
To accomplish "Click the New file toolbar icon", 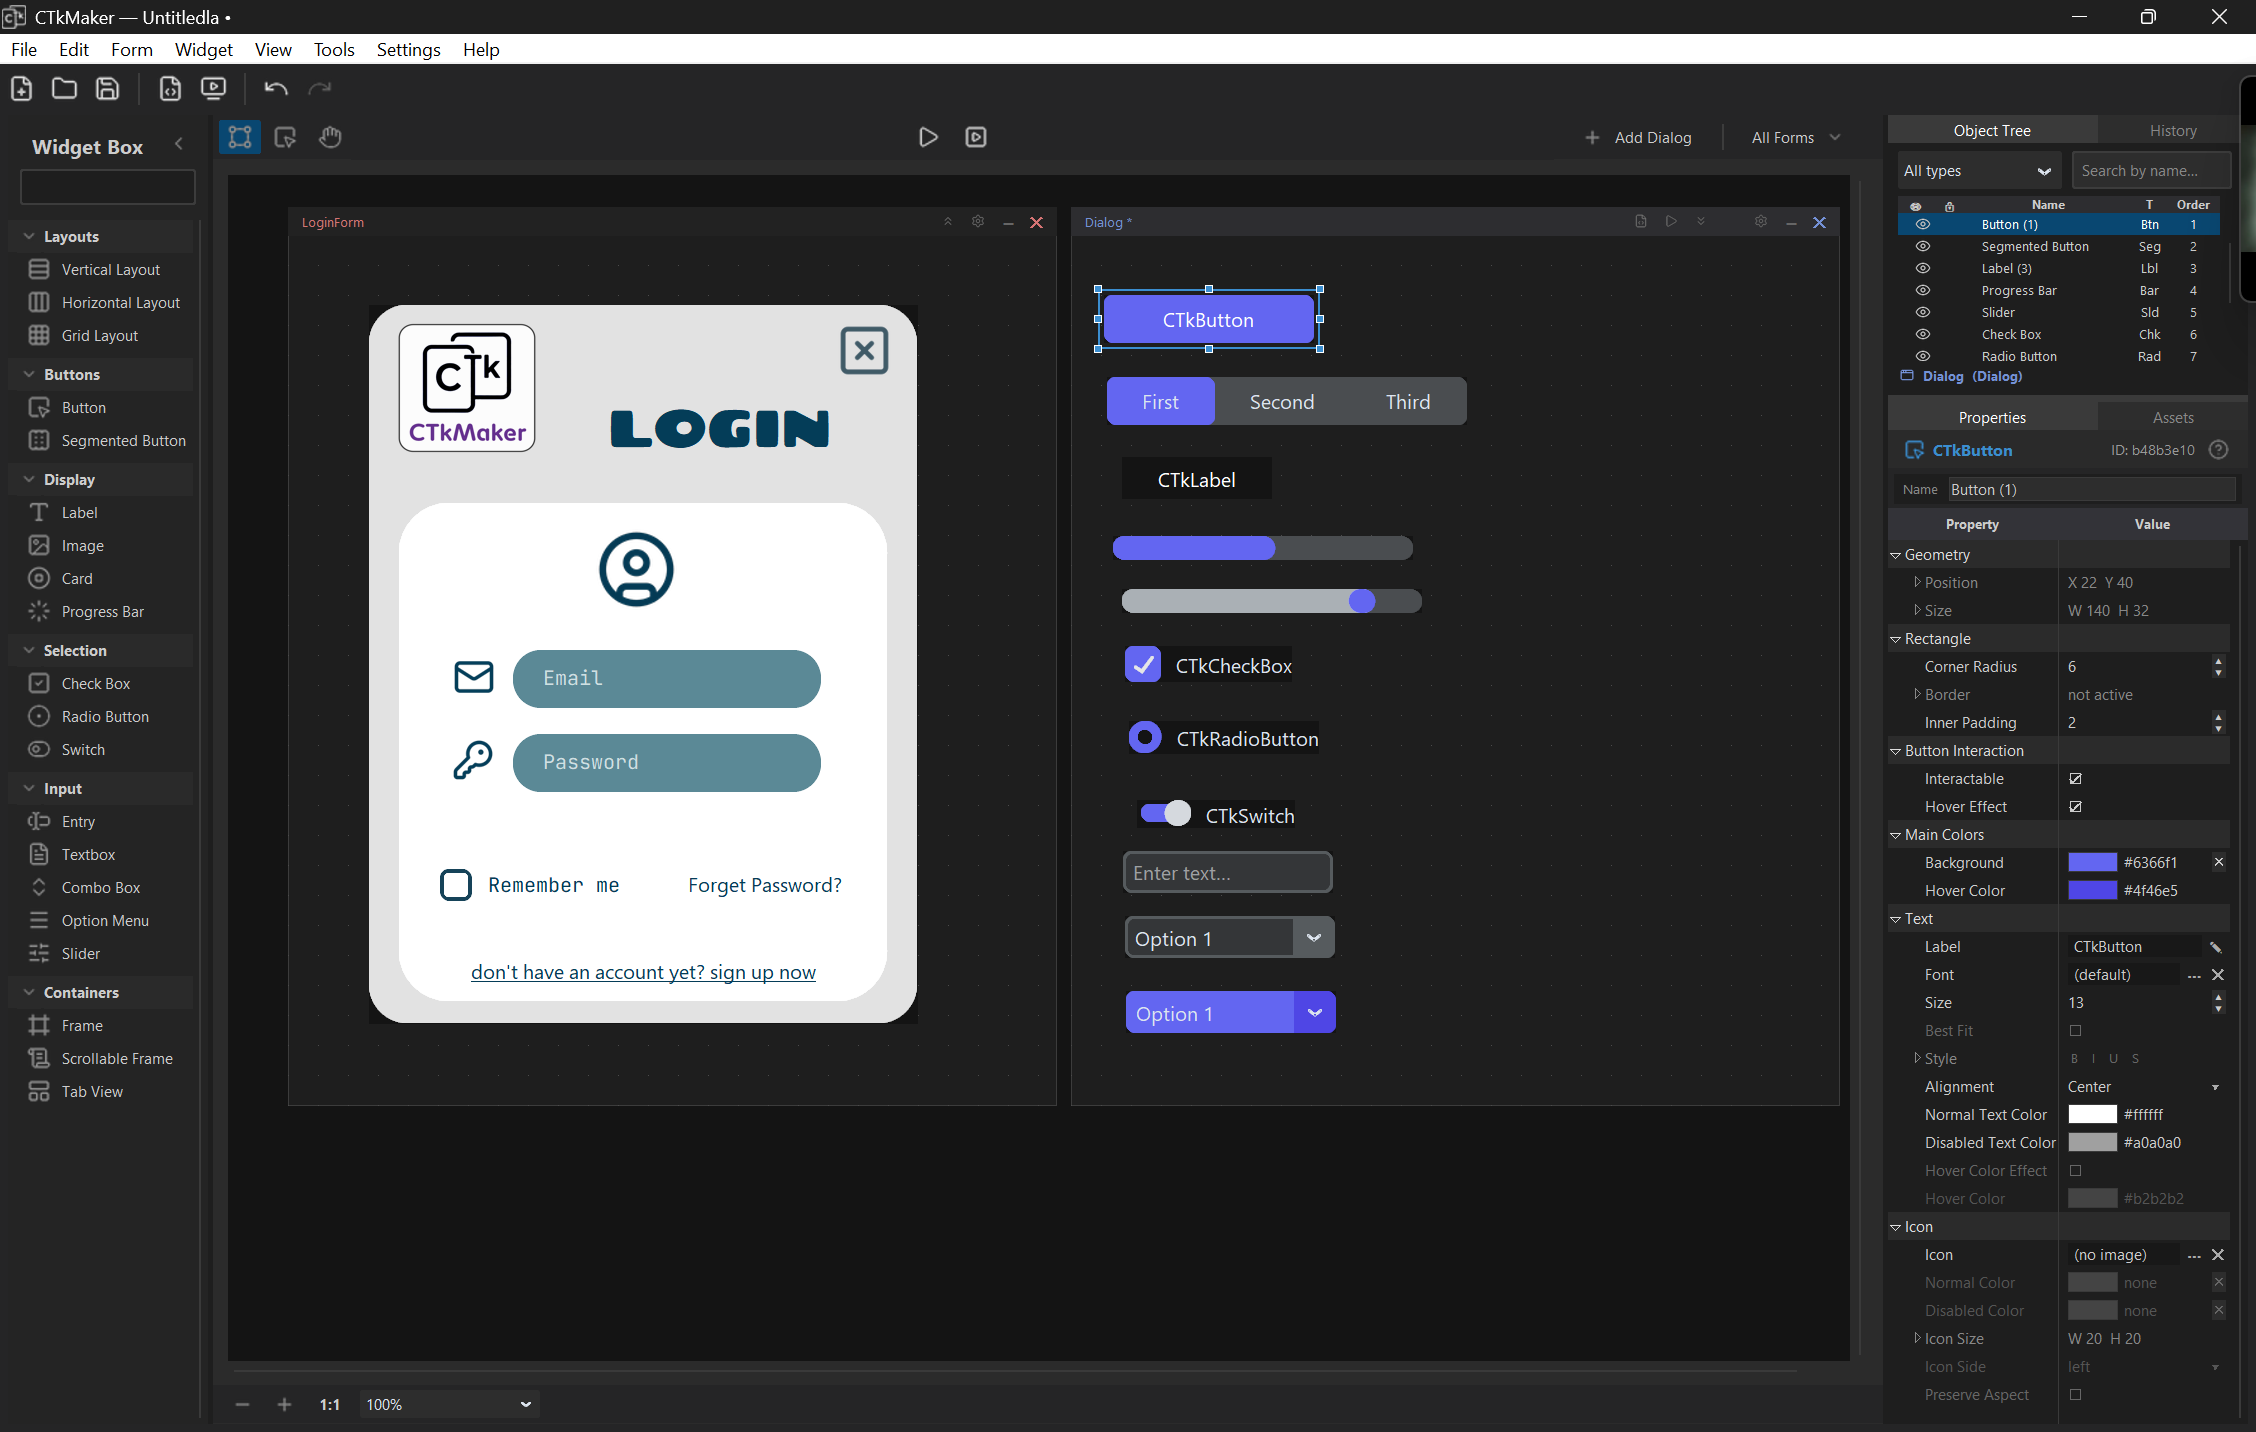I will [x=21, y=88].
